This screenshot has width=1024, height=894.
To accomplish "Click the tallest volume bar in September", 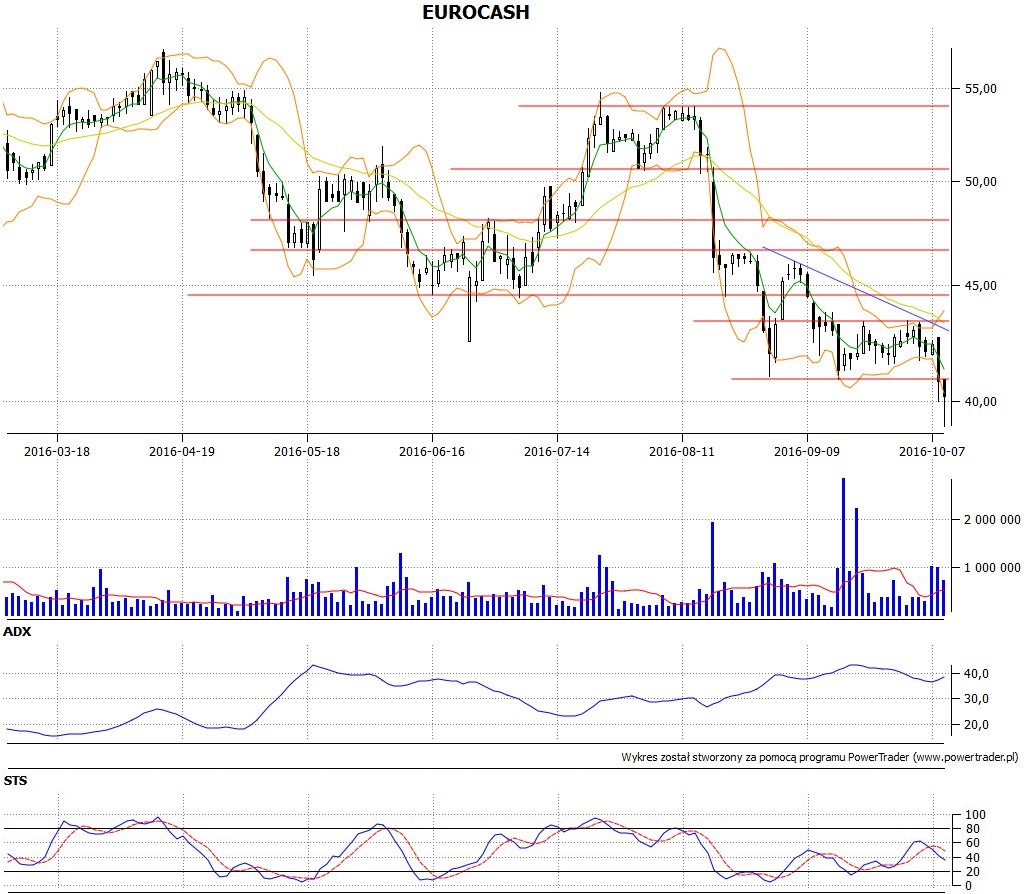I will pyautogui.click(x=843, y=547).
